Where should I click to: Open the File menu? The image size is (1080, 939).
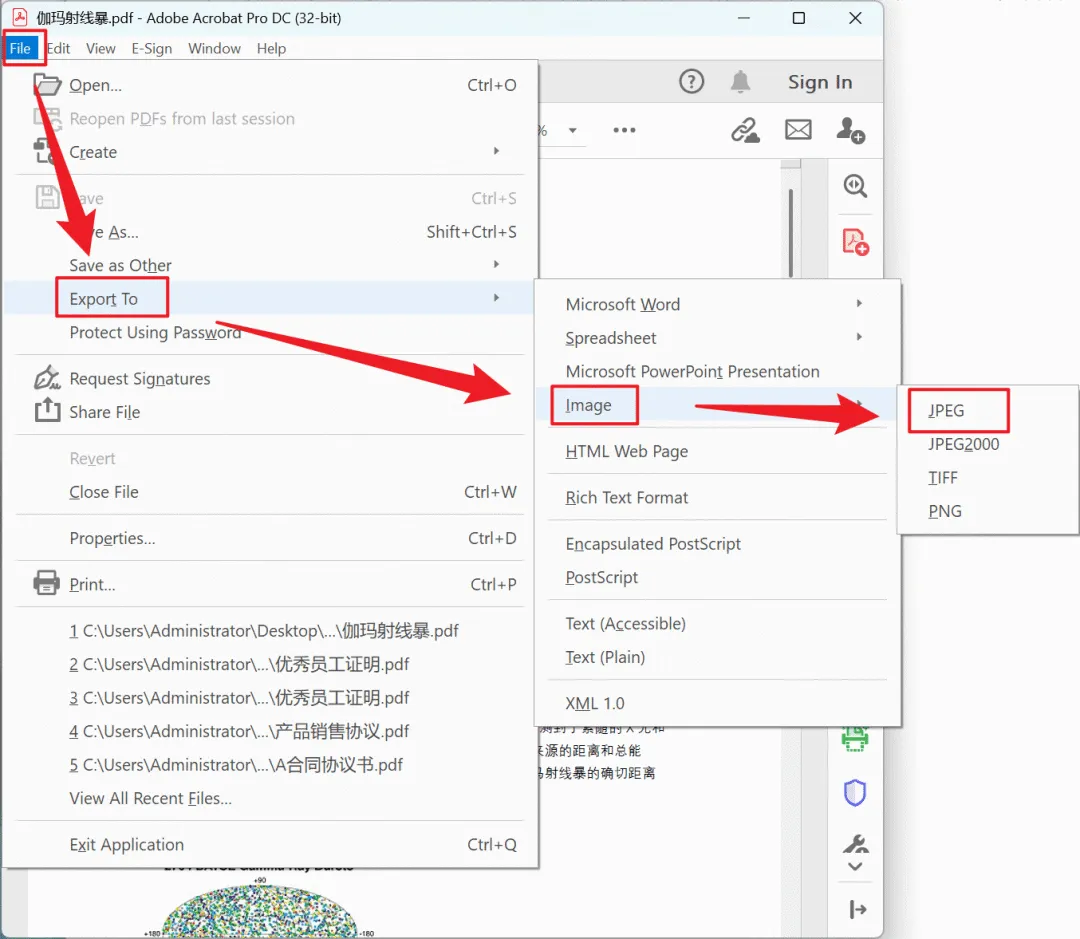click(x=20, y=48)
